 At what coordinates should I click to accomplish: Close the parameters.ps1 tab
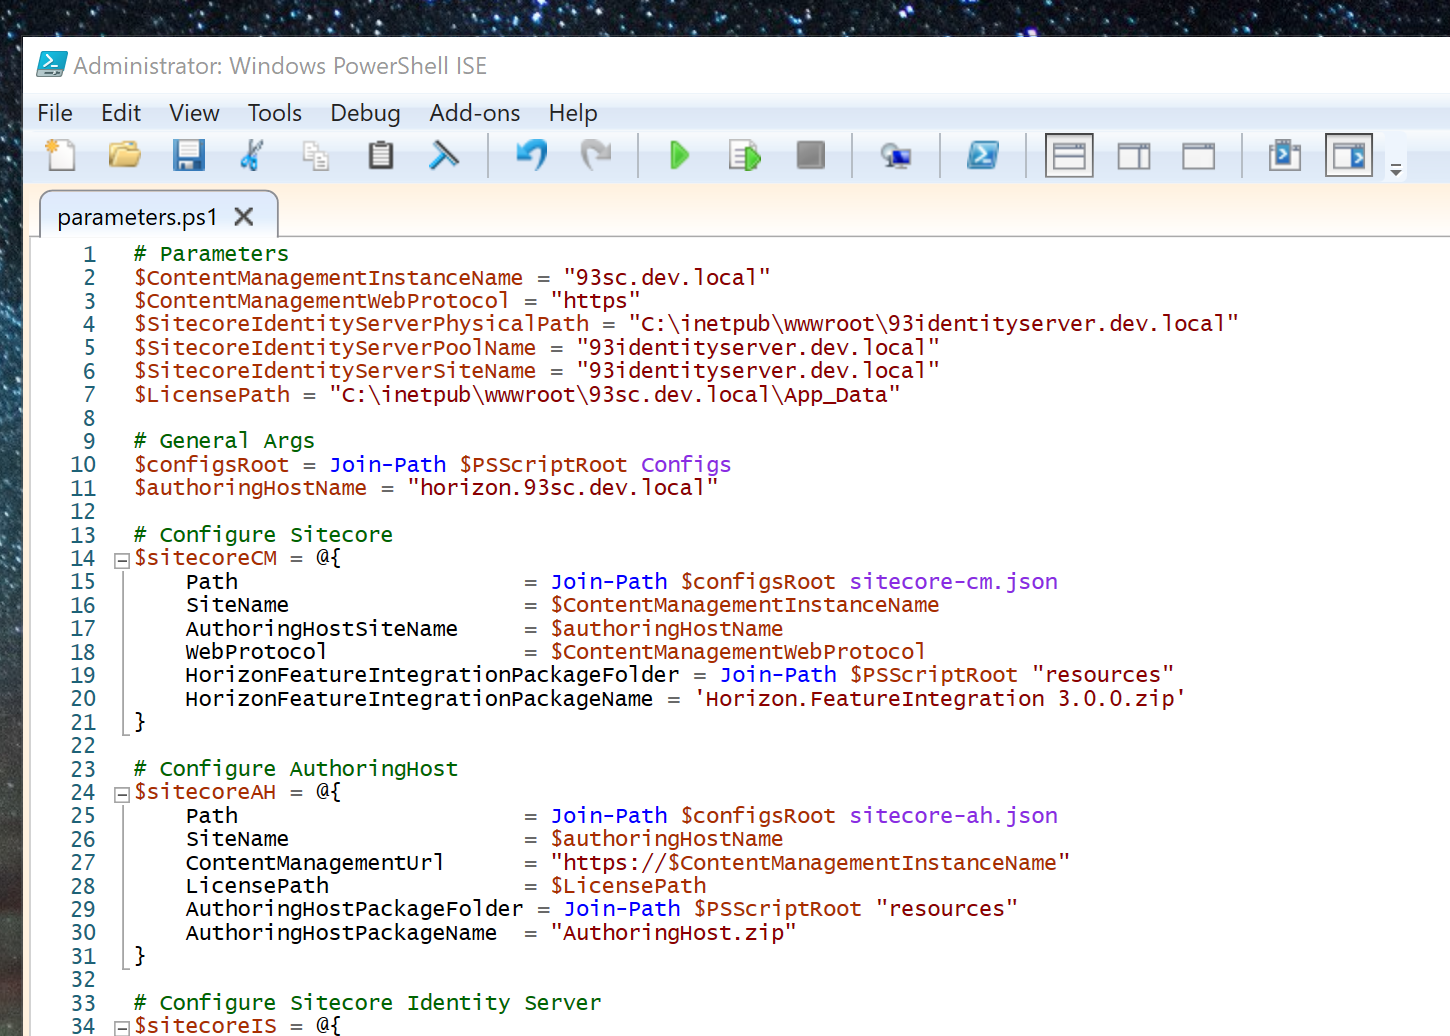point(243,216)
